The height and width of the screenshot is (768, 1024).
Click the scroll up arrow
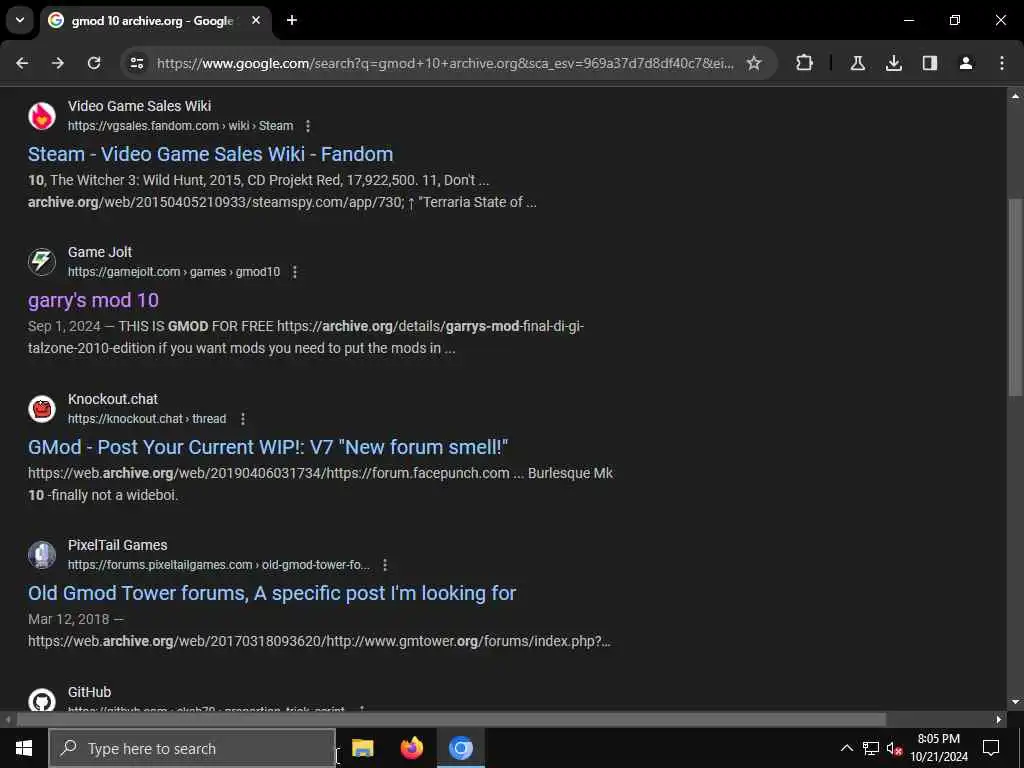click(x=1015, y=96)
